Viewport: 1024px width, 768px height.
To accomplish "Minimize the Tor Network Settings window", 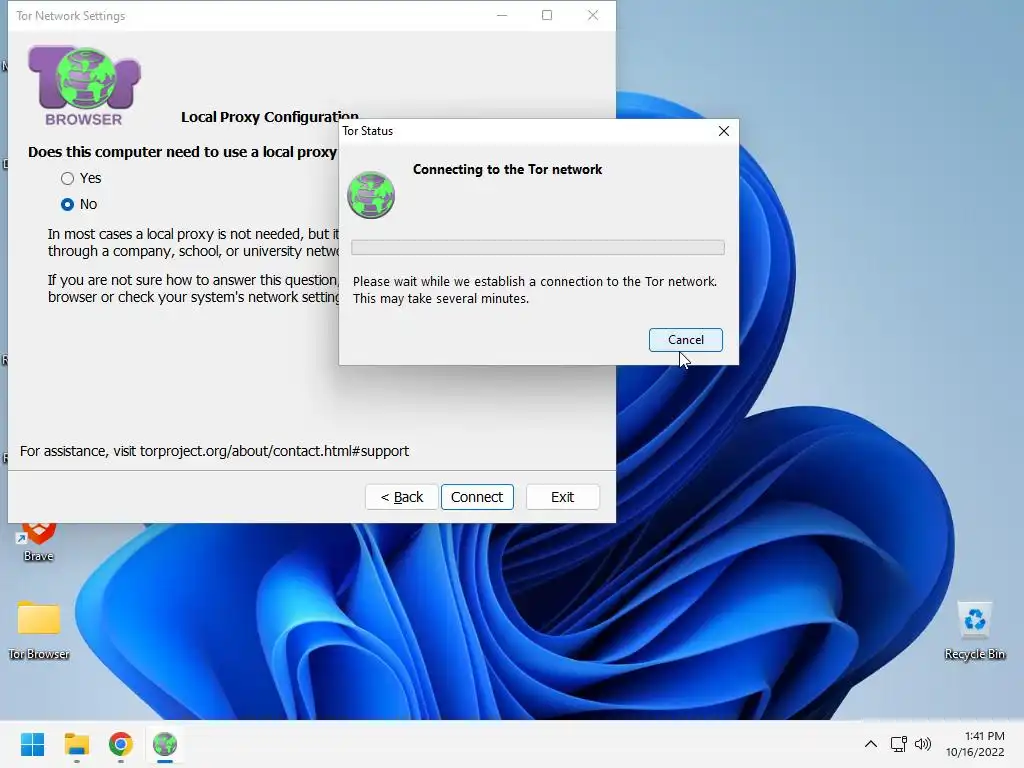I will coord(502,15).
